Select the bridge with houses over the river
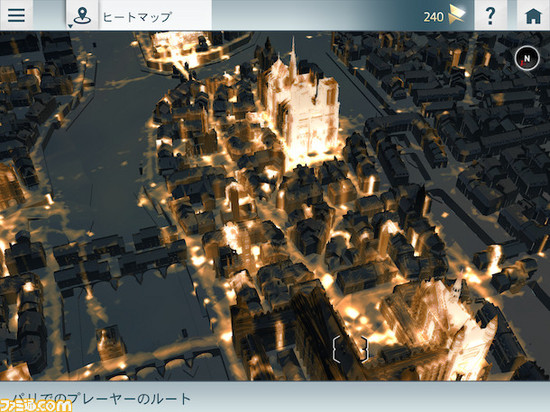This screenshot has height=412, width=550. tap(119, 256)
